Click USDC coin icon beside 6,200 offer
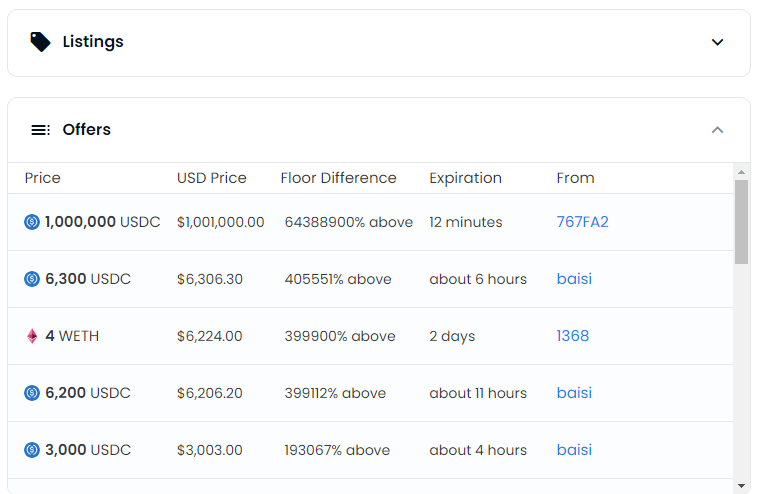The width and height of the screenshot is (764, 494). (x=32, y=393)
